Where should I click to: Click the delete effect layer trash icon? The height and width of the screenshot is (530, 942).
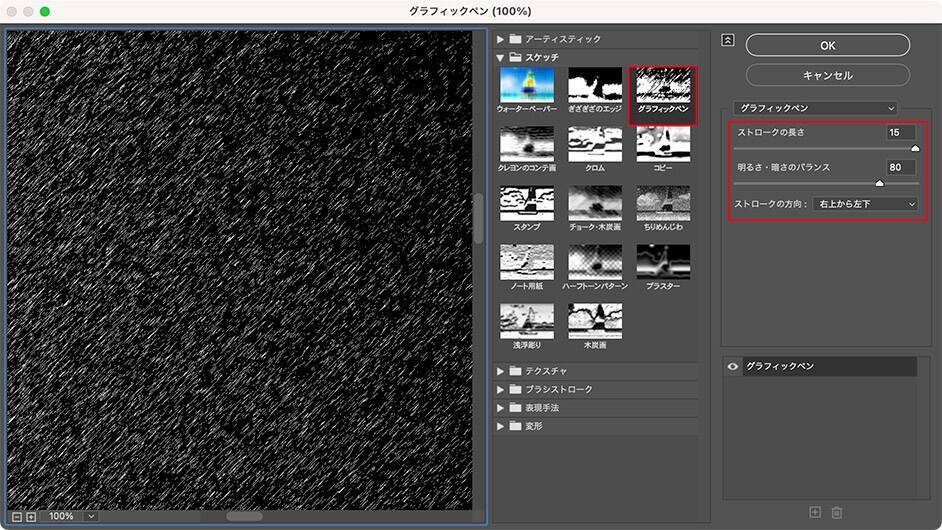[x=837, y=512]
